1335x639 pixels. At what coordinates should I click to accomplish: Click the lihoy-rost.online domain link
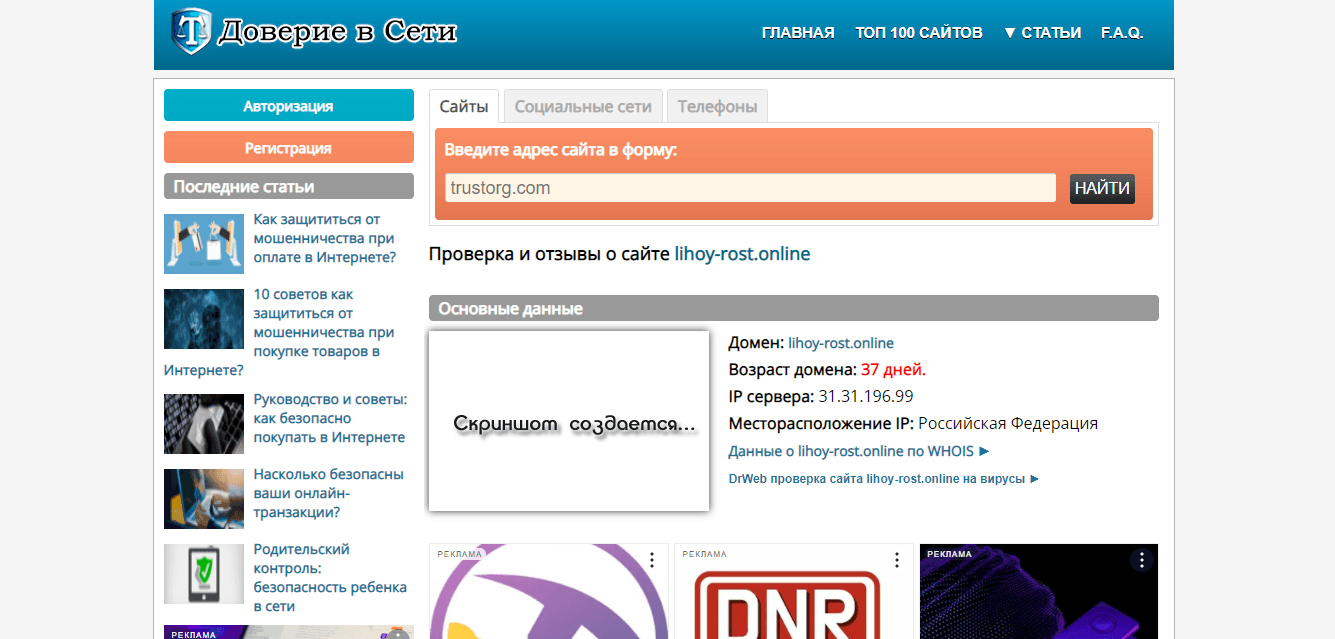click(x=840, y=343)
